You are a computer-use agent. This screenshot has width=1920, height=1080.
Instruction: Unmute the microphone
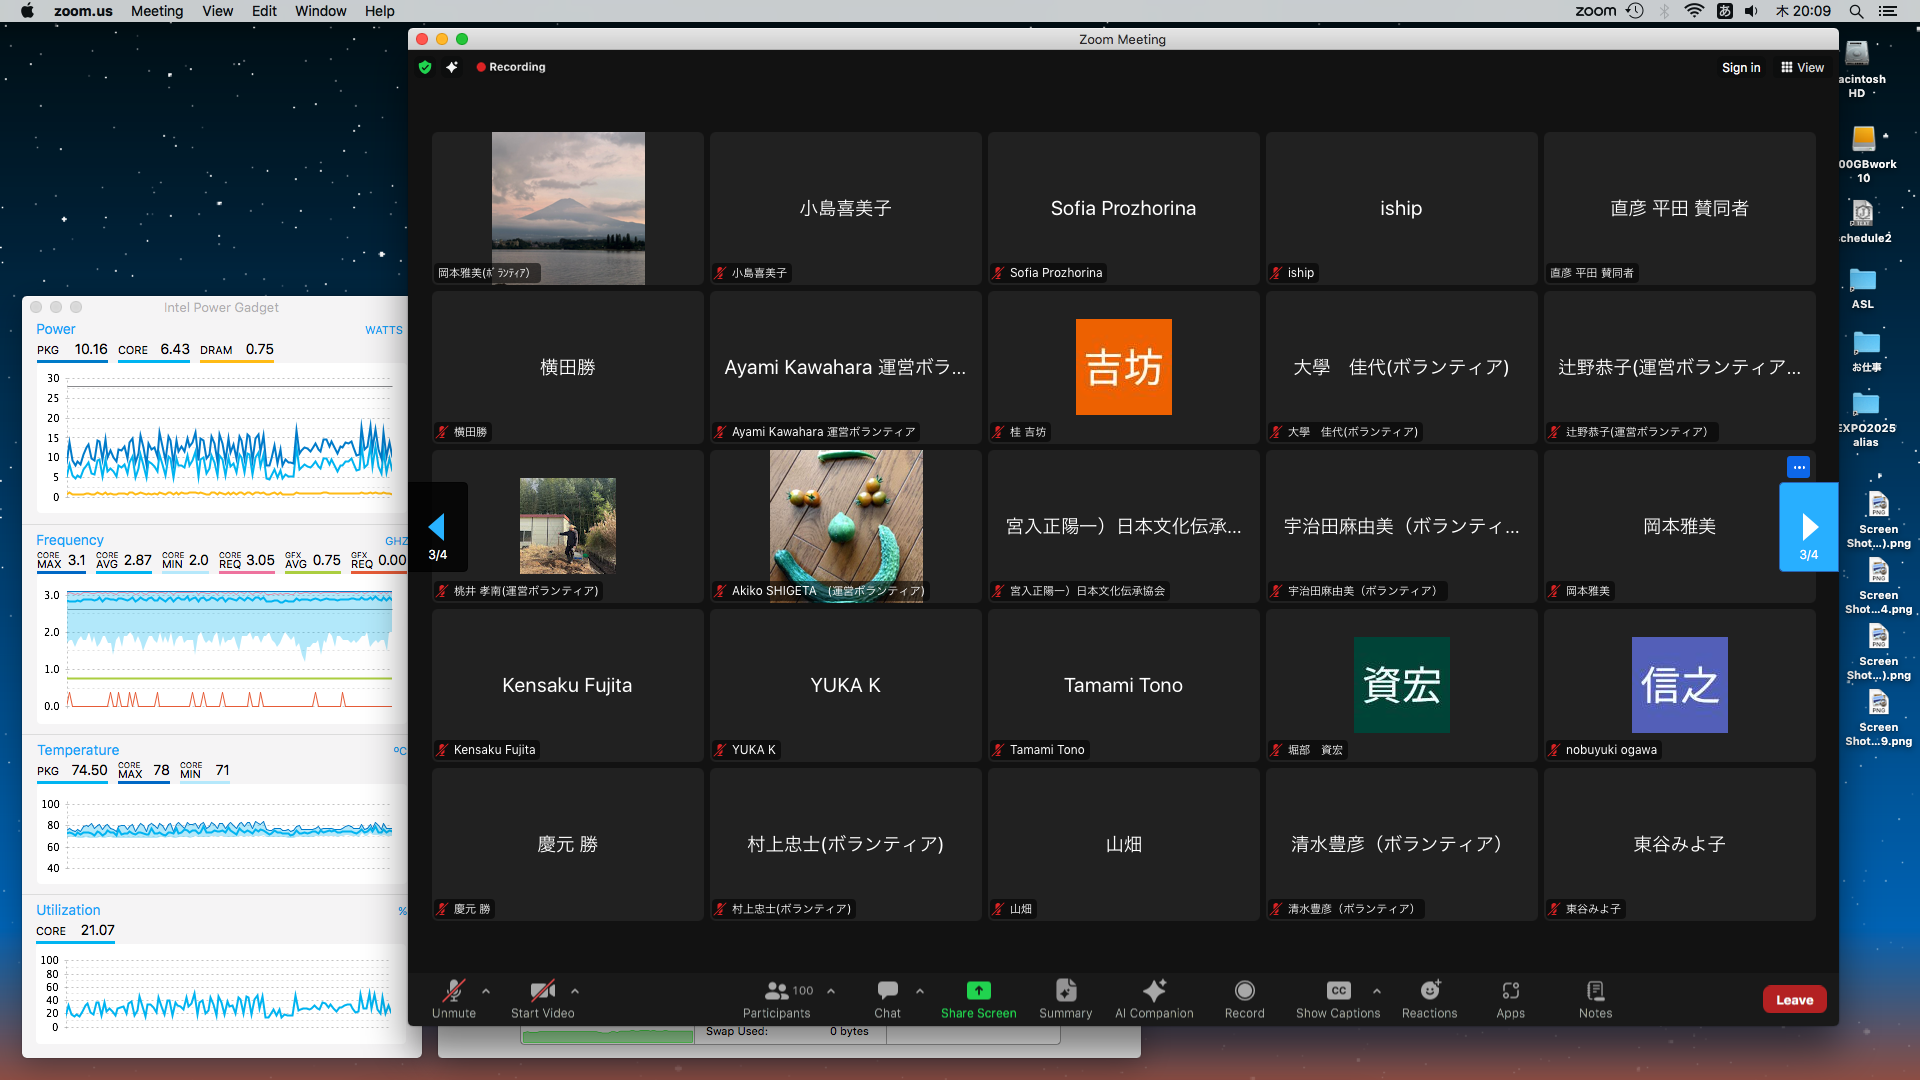click(454, 991)
